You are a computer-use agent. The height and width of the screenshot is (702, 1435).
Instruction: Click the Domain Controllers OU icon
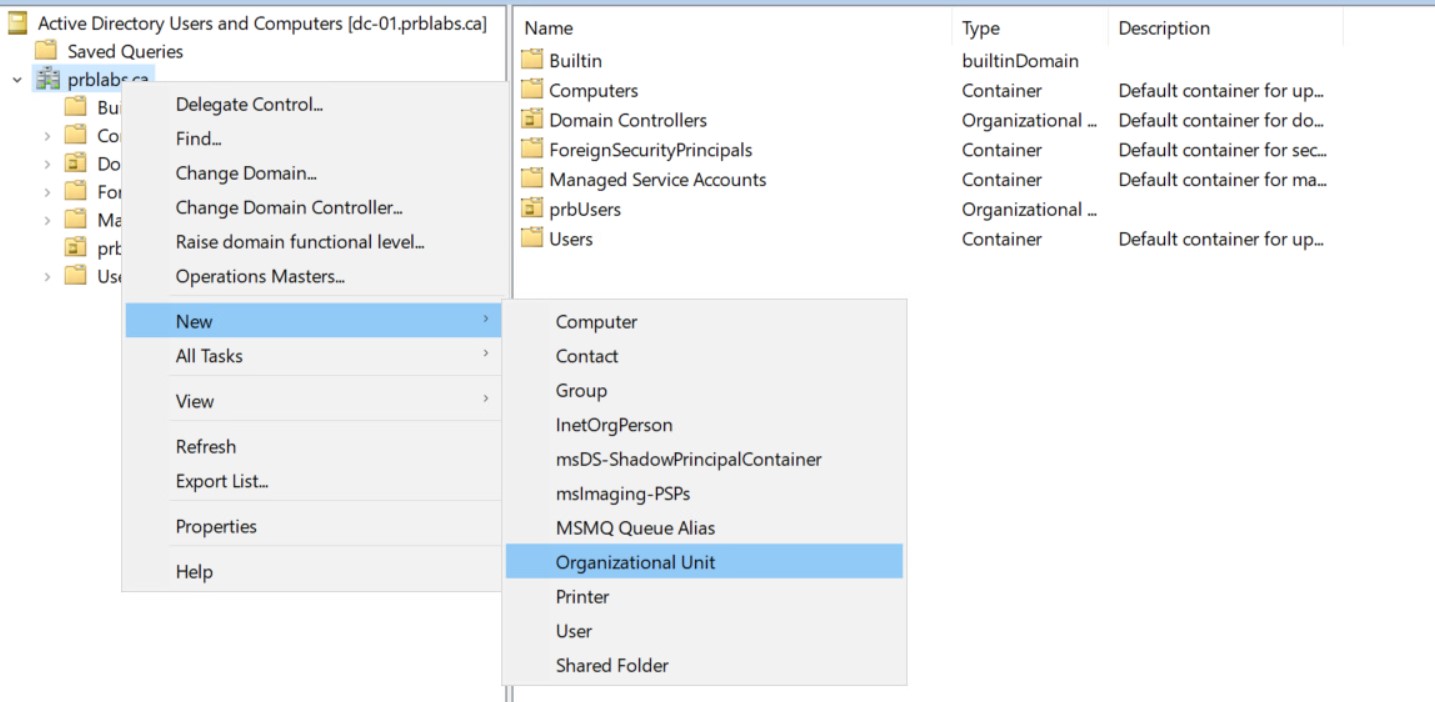[532, 120]
